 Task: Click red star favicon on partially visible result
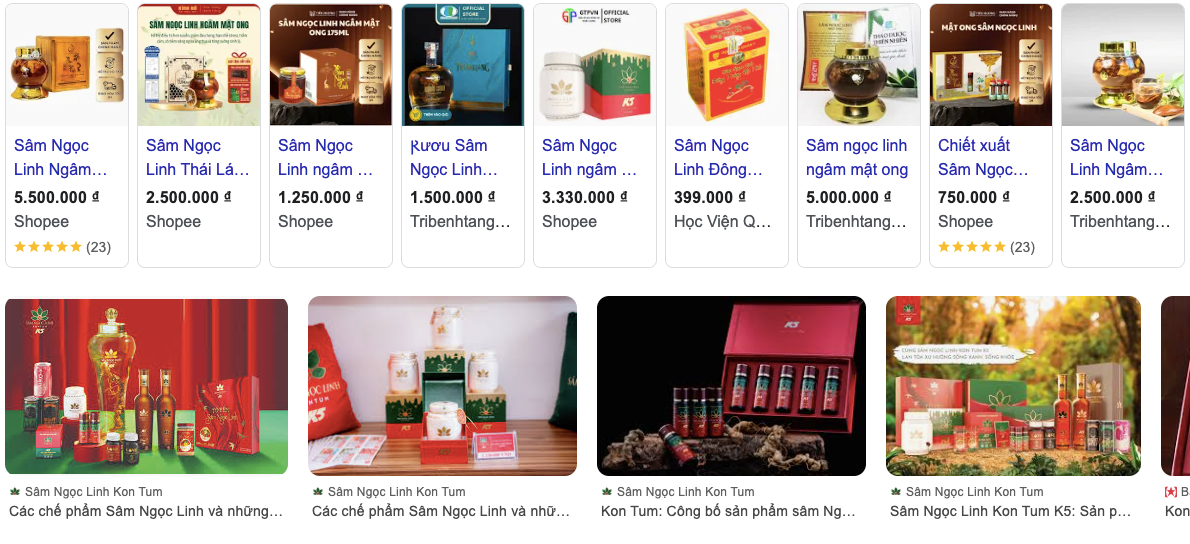click(1170, 492)
